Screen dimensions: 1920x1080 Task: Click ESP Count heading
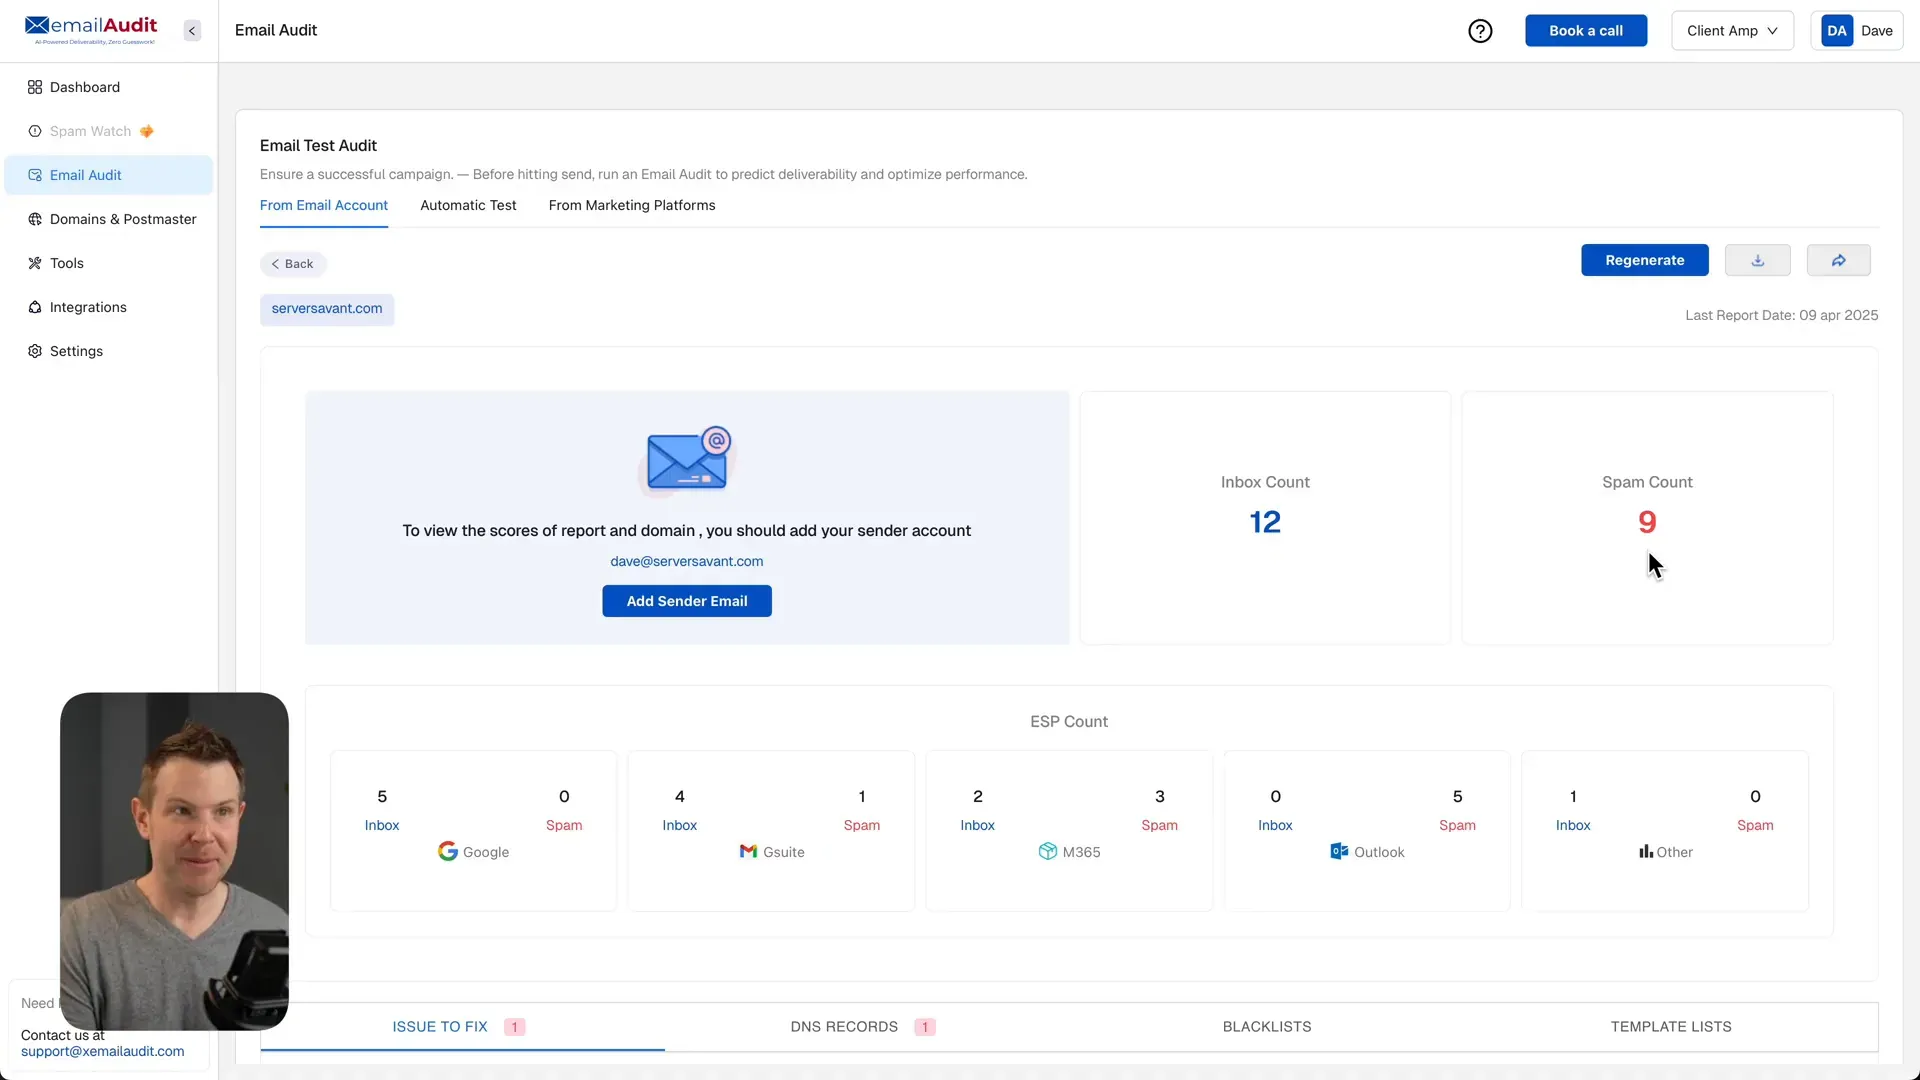pos(1069,722)
